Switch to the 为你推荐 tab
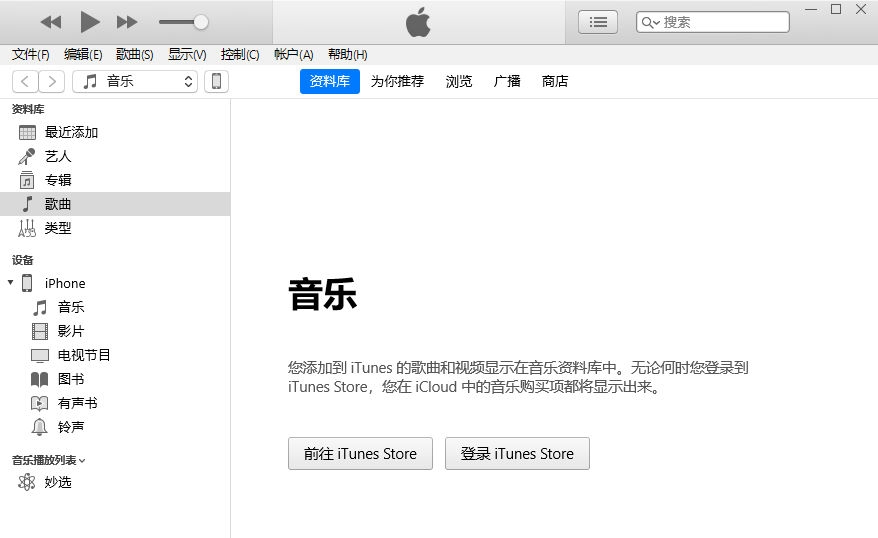Screen dimensions: 878x538 397,82
